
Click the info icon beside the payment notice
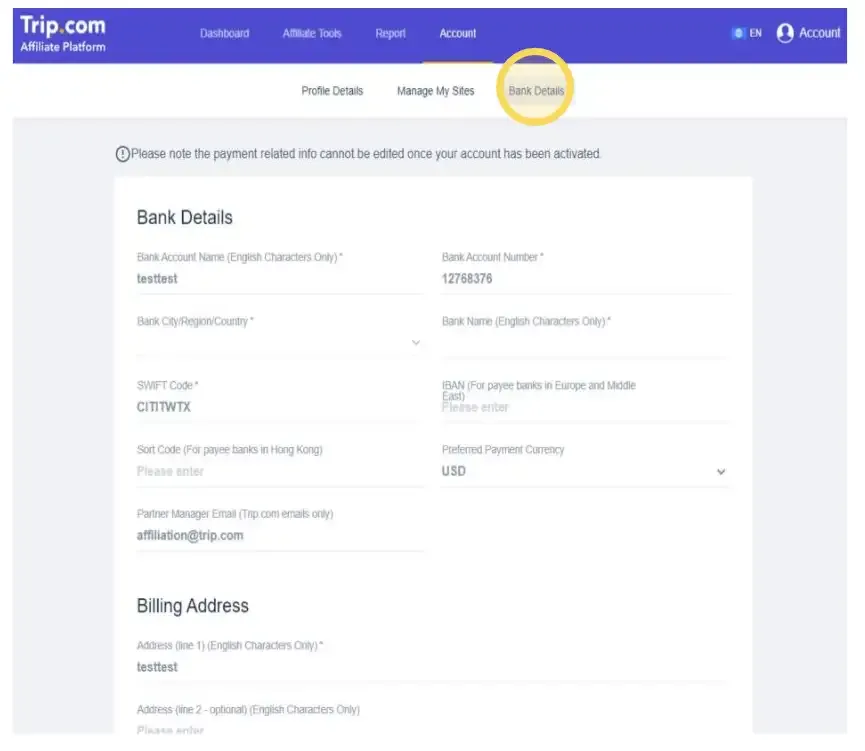click(x=121, y=154)
